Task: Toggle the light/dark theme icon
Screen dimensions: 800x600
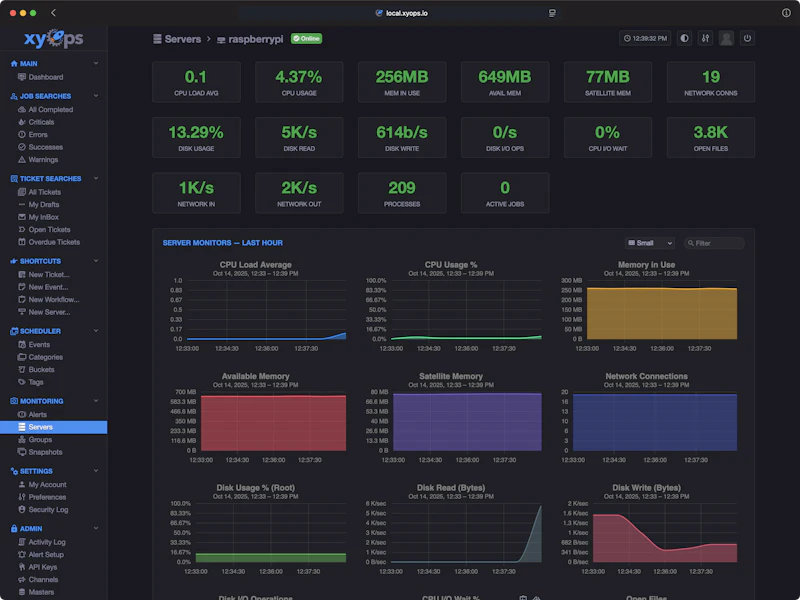Action: [x=684, y=38]
